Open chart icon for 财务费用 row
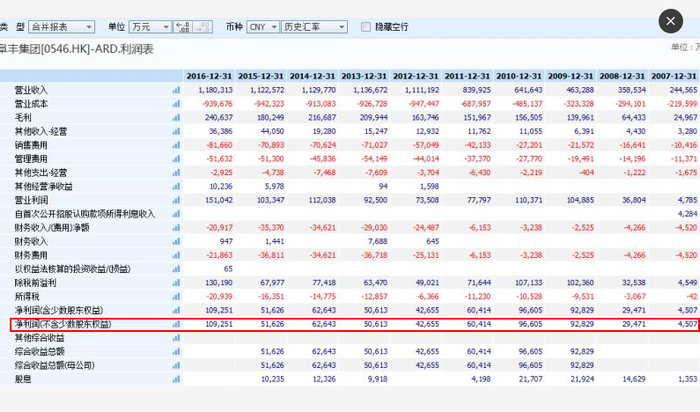The width and height of the screenshot is (700, 412). (x=176, y=255)
